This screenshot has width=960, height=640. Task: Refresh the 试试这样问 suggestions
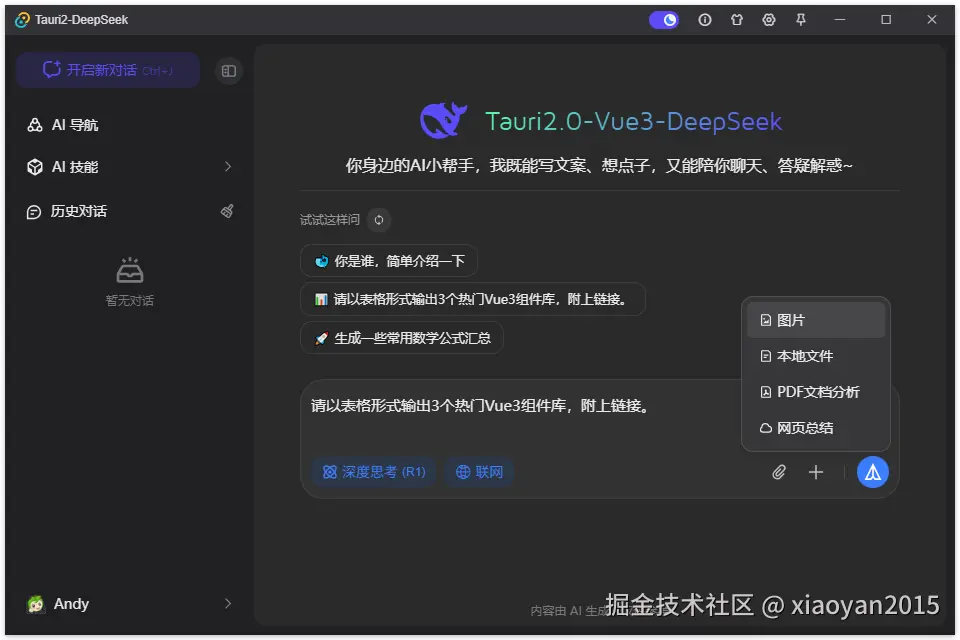point(379,220)
